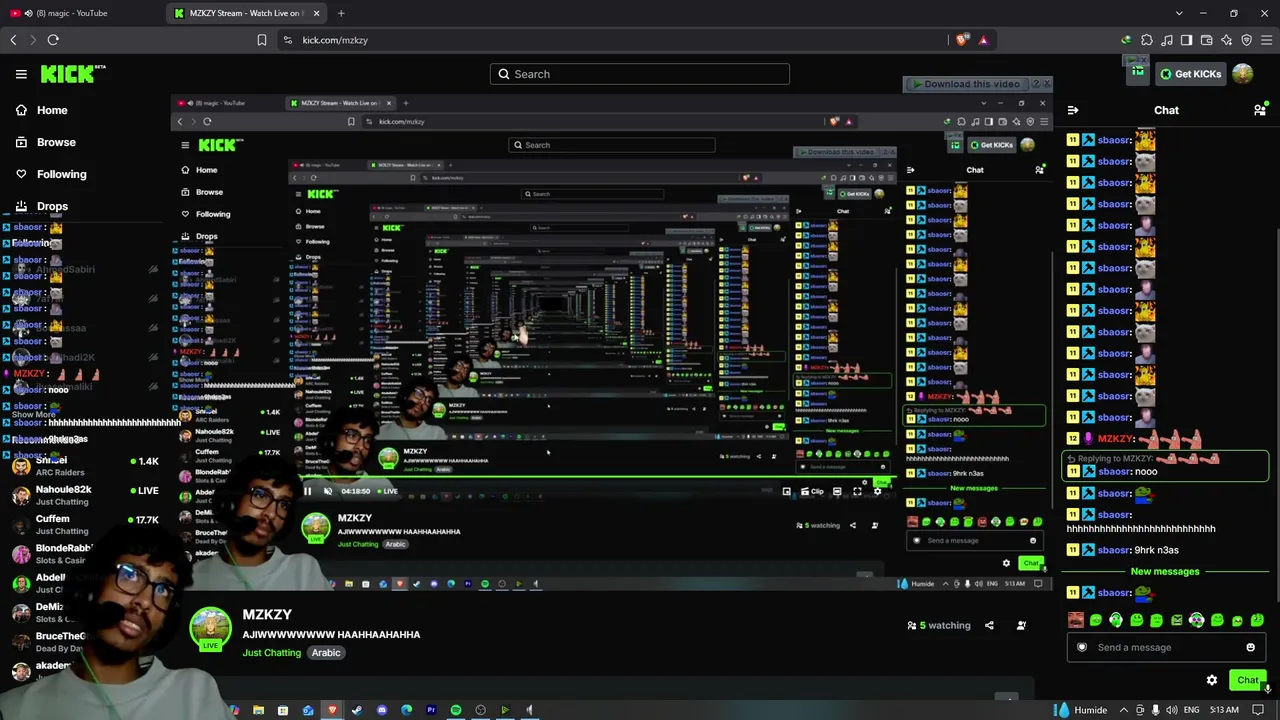Image resolution: width=1280 pixels, height=720 pixels.
Task: Open the browser extensions puzzle icon
Action: tap(1146, 40)
